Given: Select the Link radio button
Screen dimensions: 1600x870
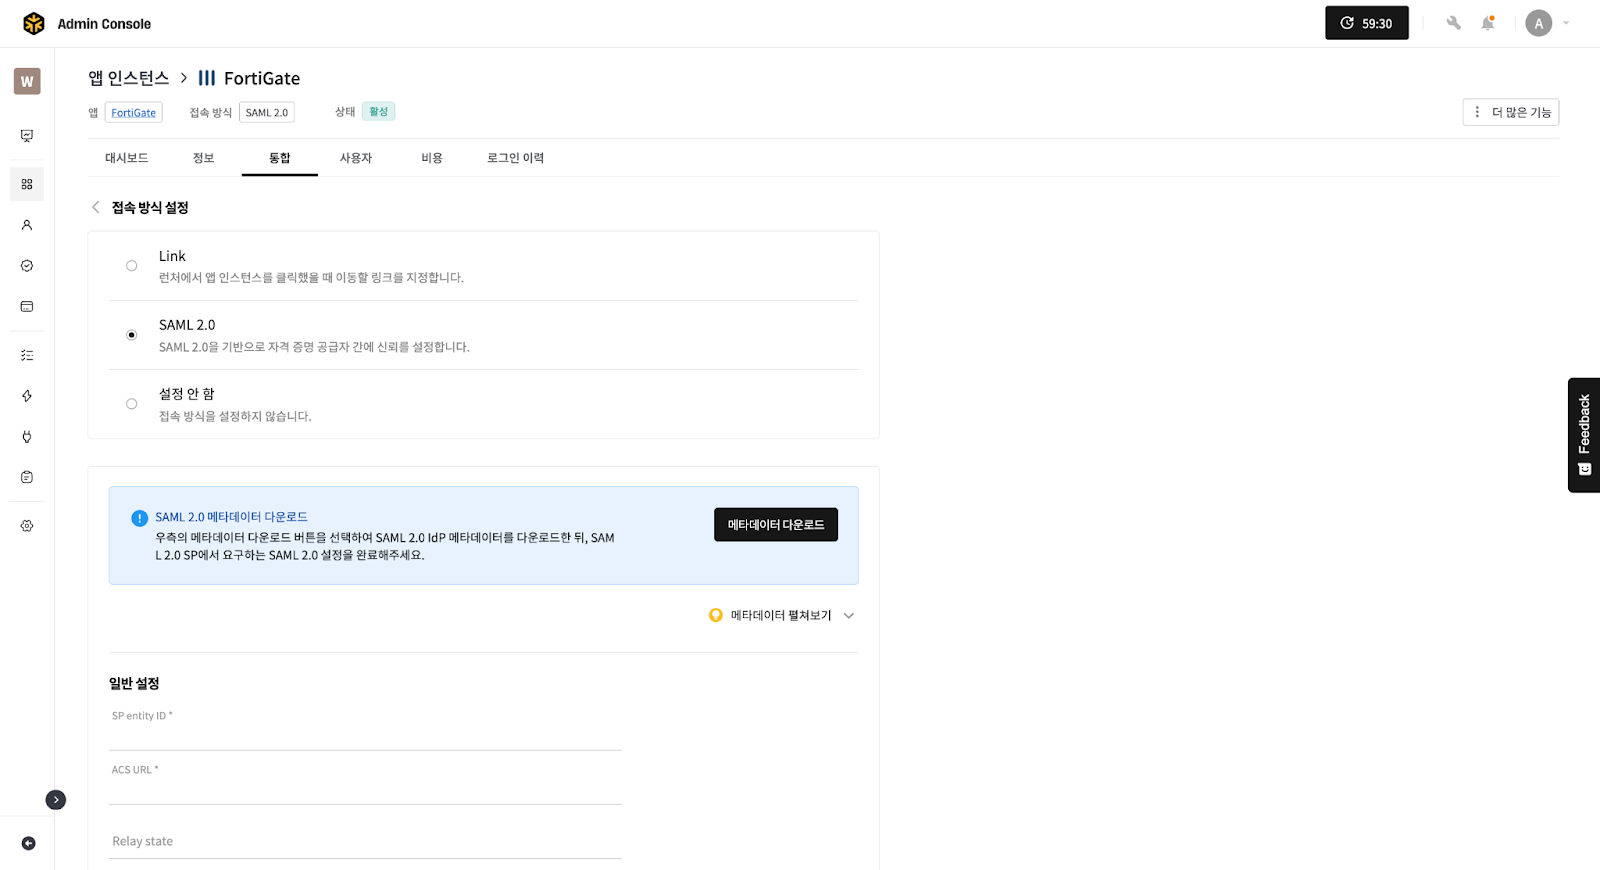Looking at the screenshot, I should click(x=132, y=266).
